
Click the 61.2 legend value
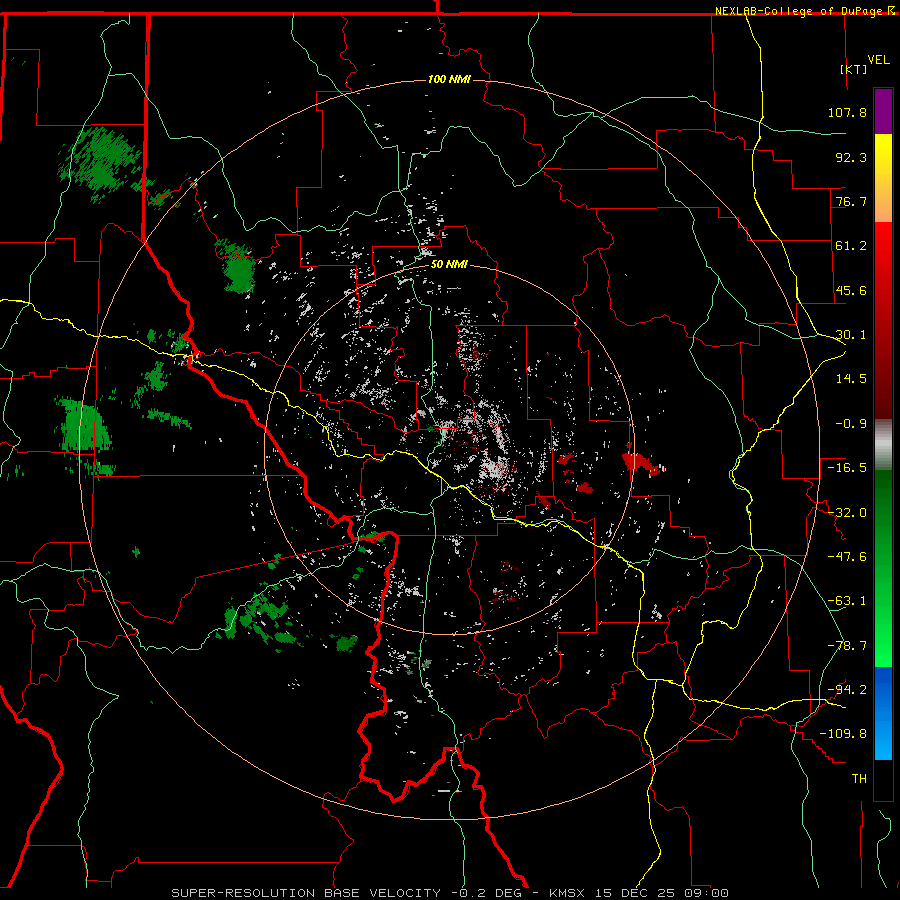pyautogui.click(x=851, y=246)
